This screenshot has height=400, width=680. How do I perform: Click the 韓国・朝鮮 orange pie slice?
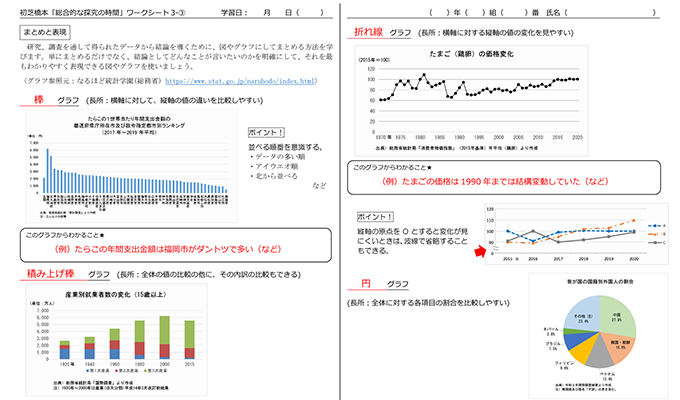619,345
